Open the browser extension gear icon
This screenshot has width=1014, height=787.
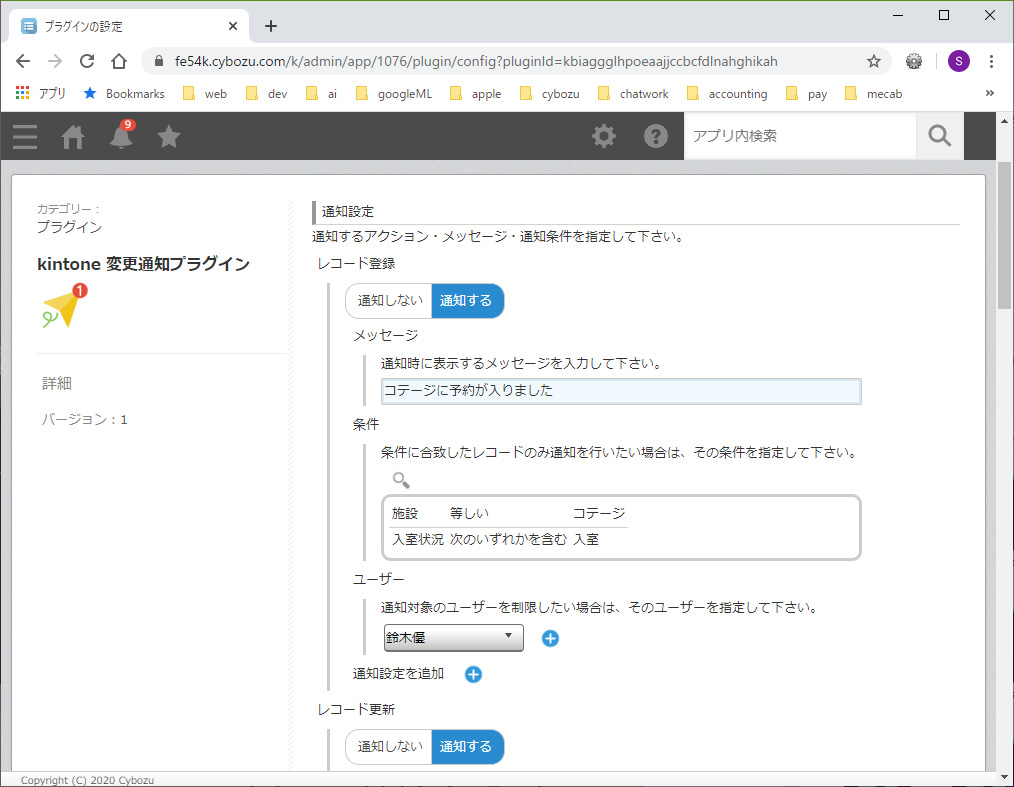click(914, 61)
